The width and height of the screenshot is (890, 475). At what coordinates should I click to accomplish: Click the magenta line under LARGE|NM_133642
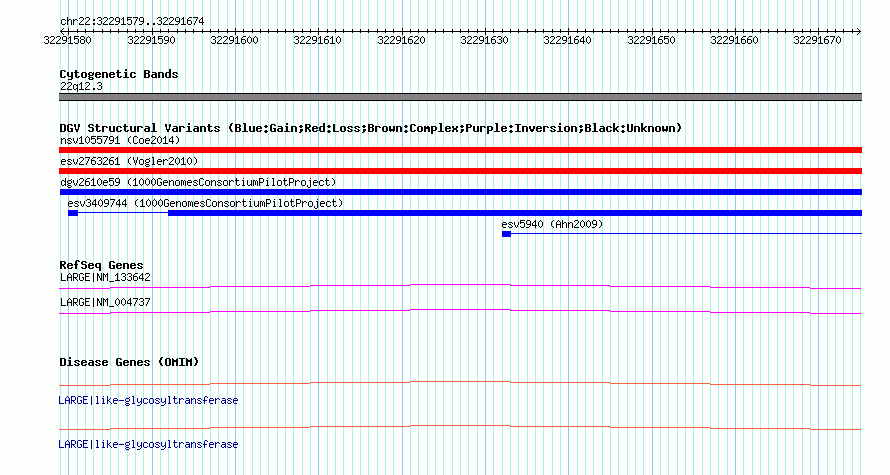click(460, 286)
